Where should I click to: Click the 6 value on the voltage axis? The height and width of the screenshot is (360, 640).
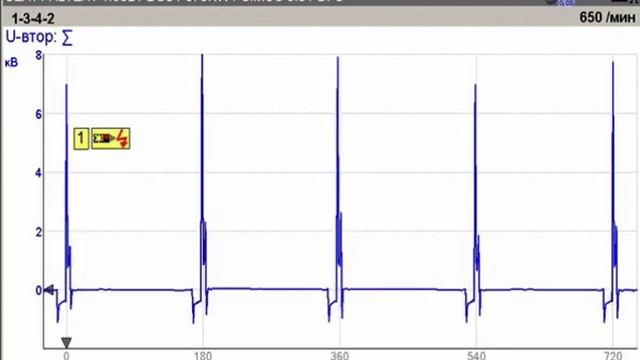[x=38, y=114]
